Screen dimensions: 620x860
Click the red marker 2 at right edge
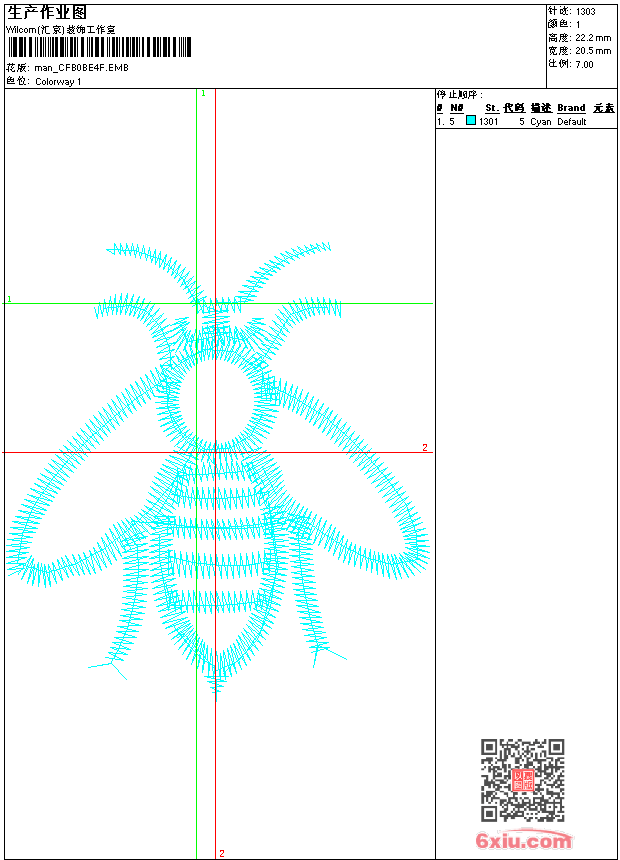425,448
